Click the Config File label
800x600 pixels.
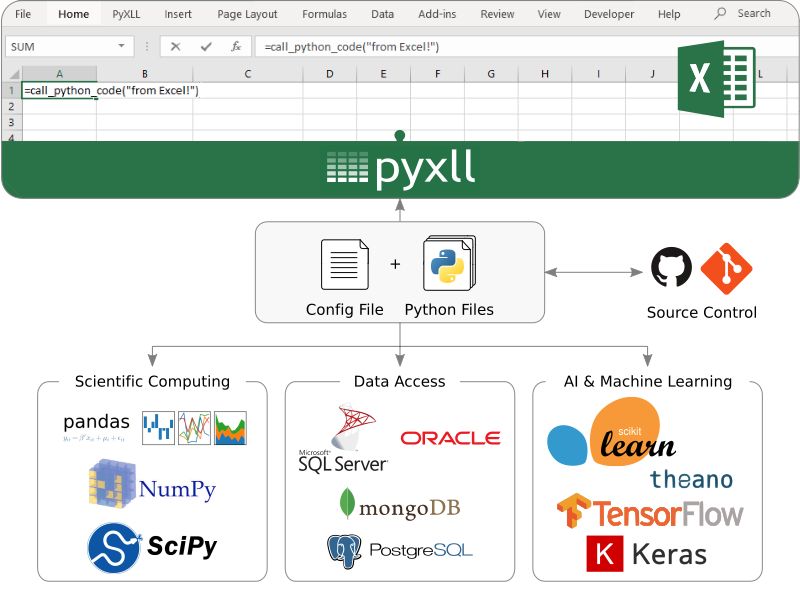point(344,310)
